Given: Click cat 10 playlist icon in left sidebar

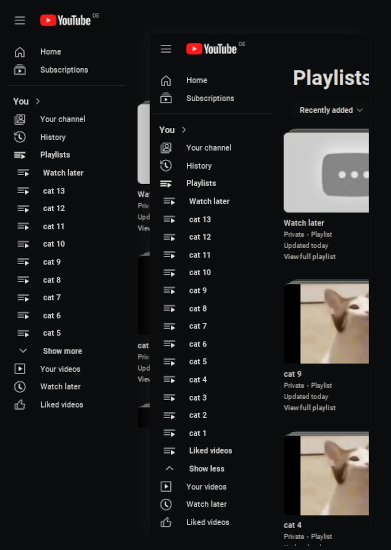Looking at the screenshot, I should [23, 244].
